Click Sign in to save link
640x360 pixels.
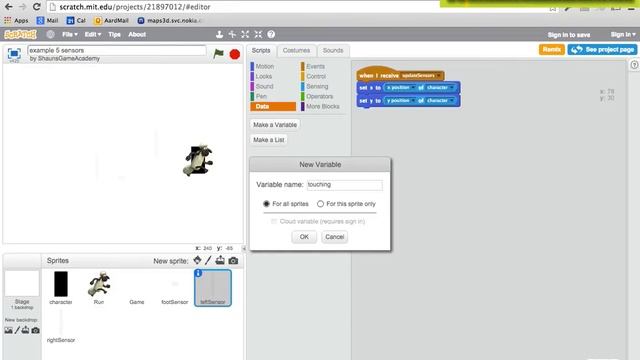[569, 35]
